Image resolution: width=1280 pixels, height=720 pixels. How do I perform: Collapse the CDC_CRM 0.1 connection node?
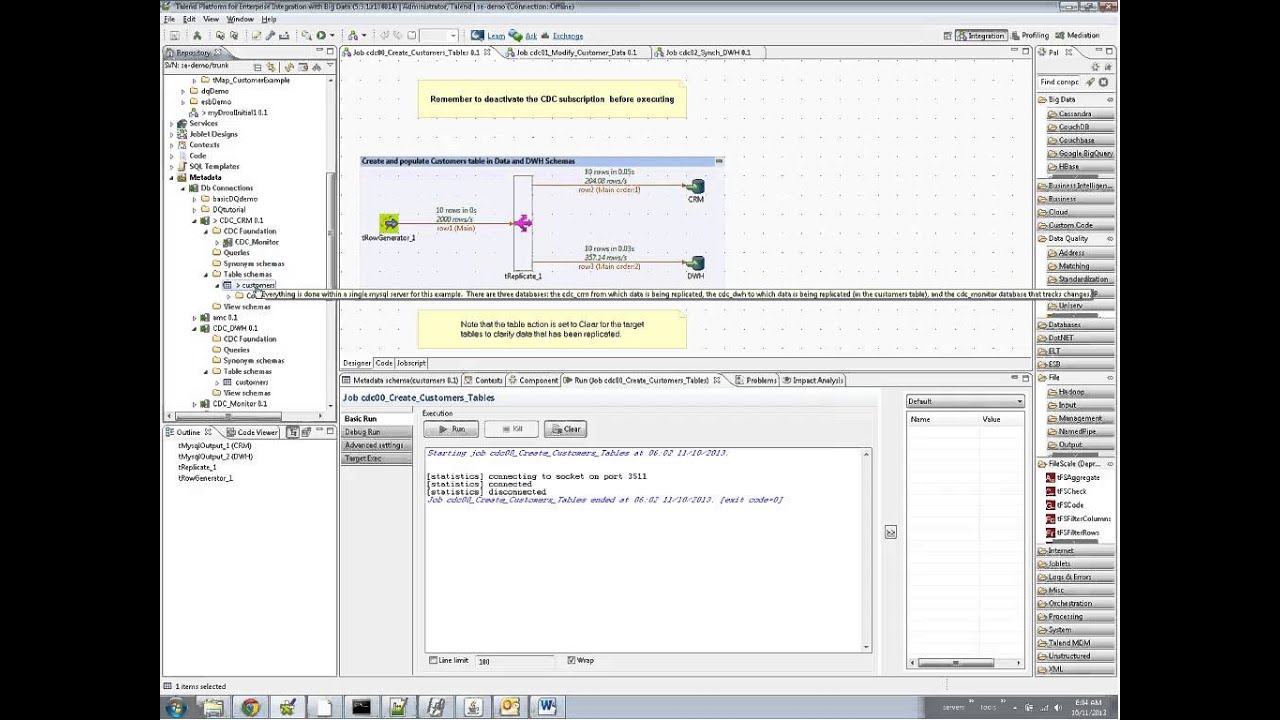point(194,220)
